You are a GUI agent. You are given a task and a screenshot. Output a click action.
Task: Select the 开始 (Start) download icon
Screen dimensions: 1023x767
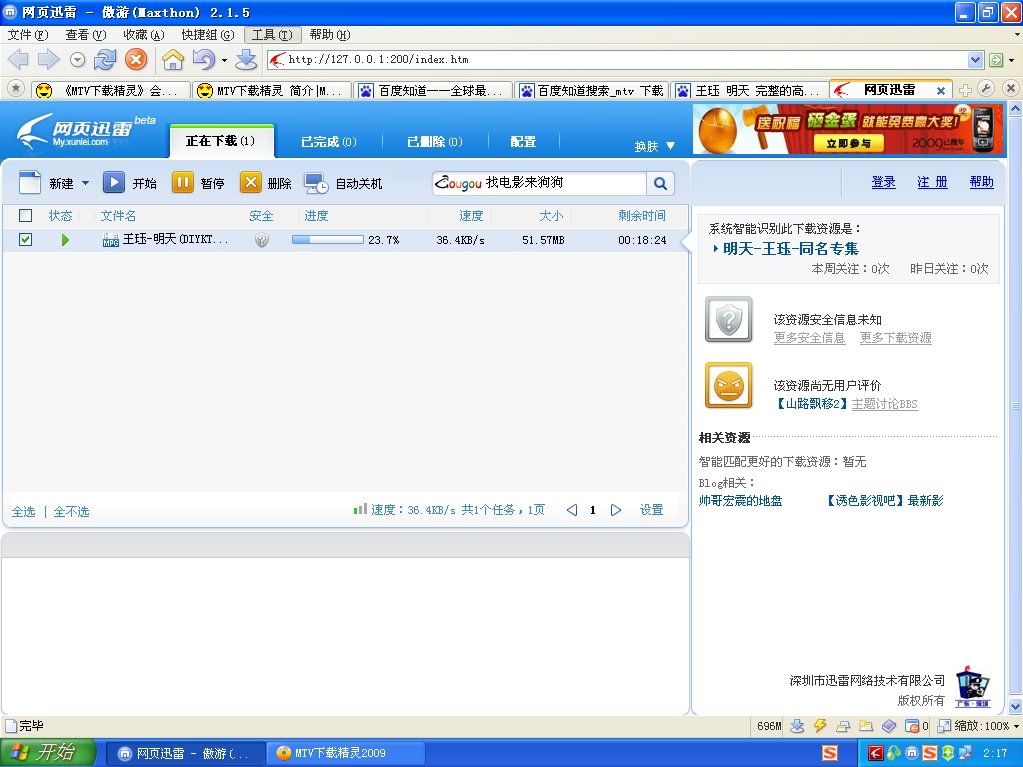[114, 182]
